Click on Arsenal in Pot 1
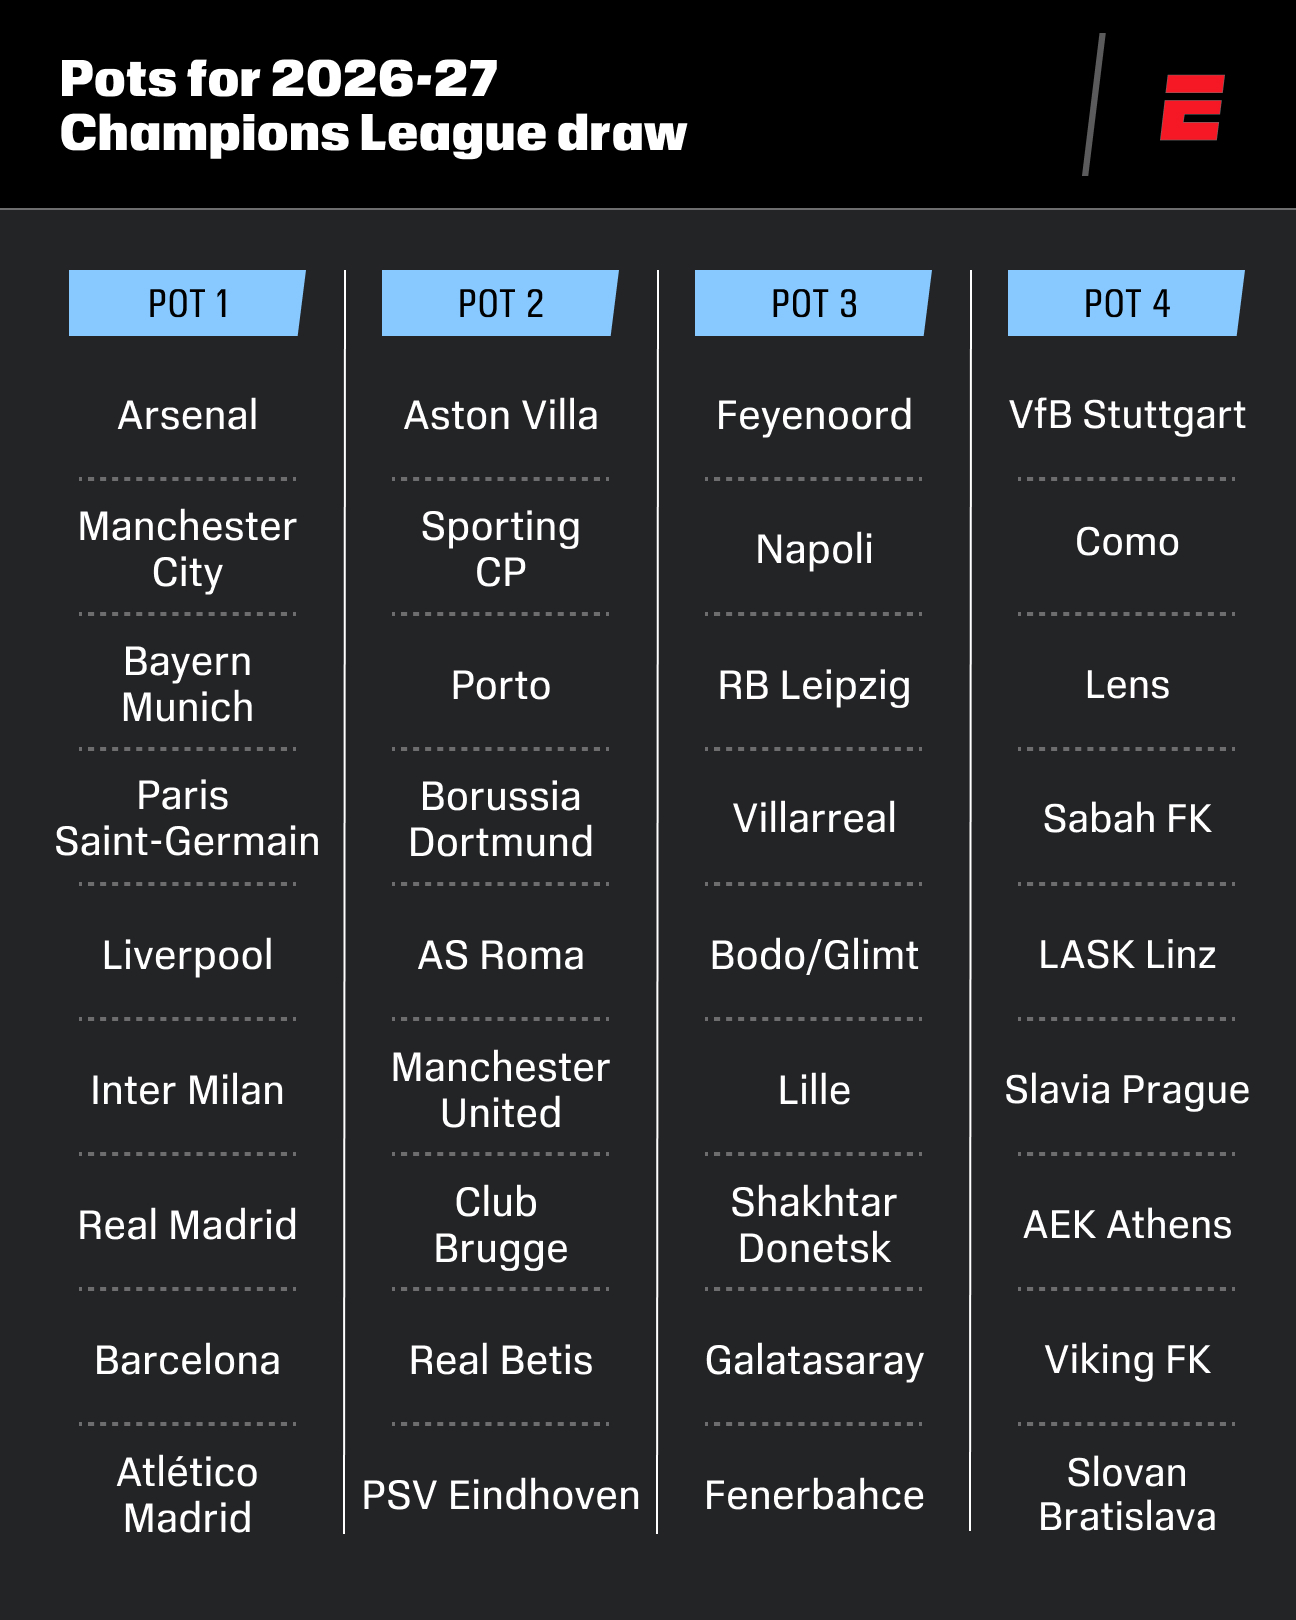Image resolution: width=1296 pixels, height=1620 pixels. point(188,415)
